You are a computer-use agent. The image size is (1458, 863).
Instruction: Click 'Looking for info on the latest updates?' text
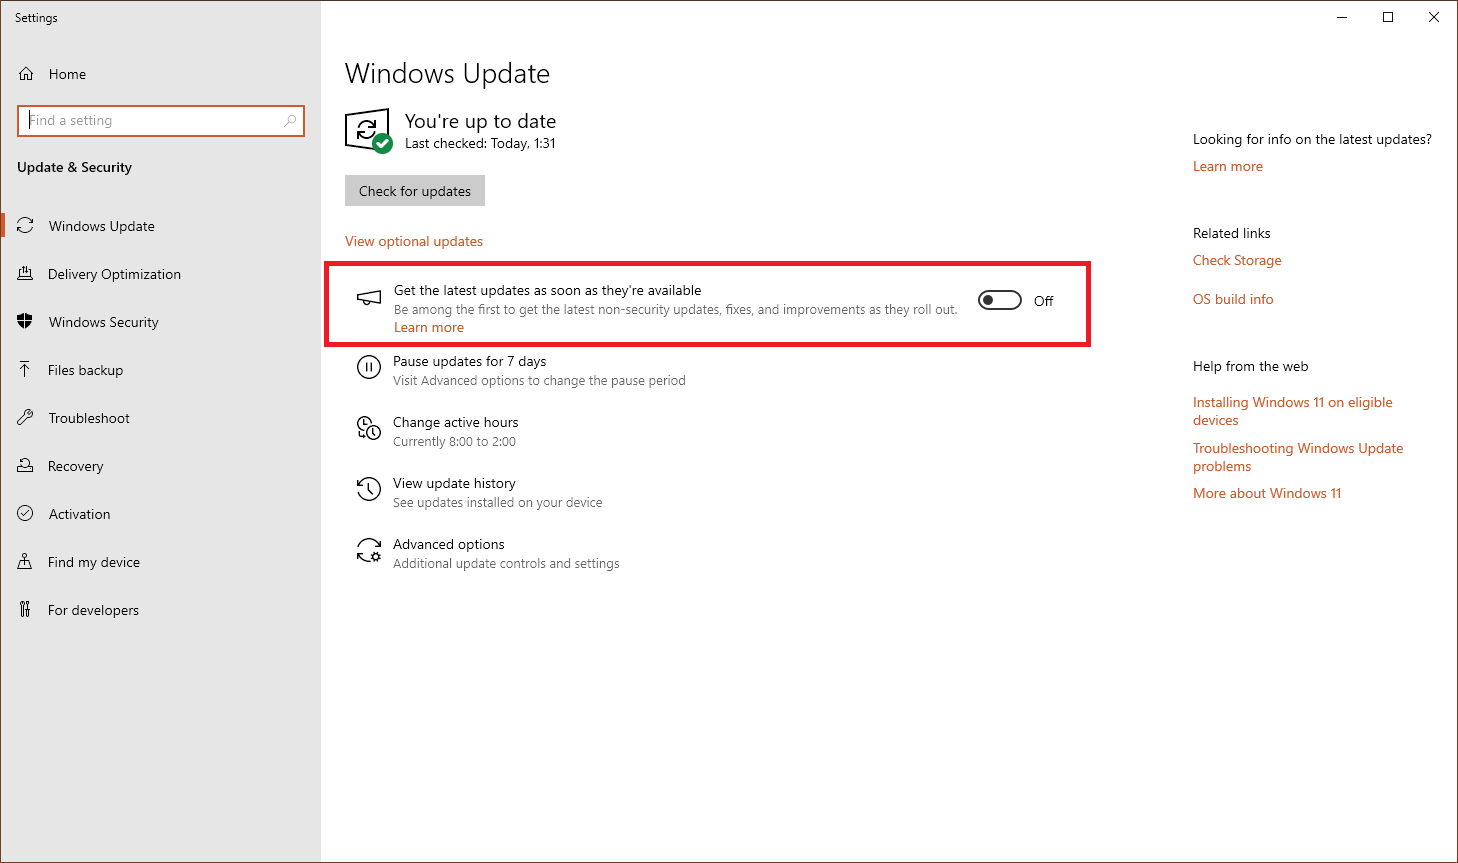[x=1312, y=139]
